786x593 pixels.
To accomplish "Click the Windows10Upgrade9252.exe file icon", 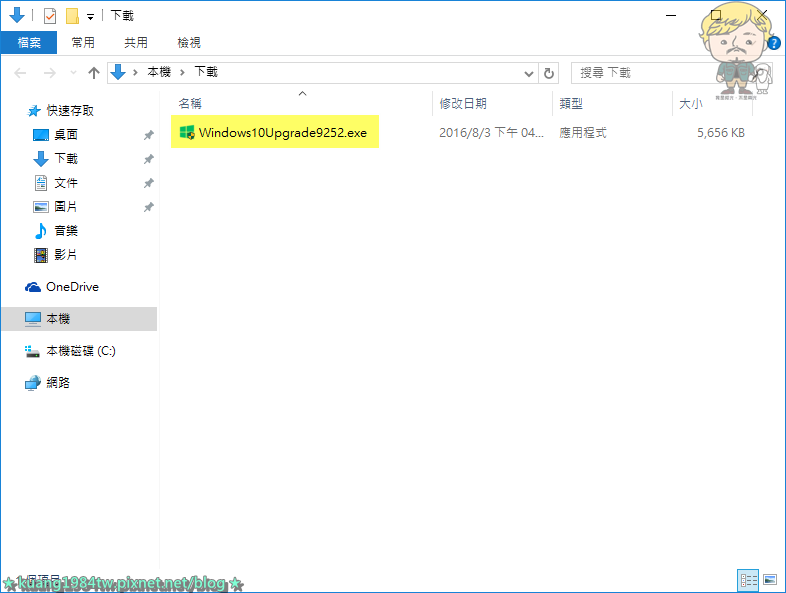I will click(x=187, y=132).
